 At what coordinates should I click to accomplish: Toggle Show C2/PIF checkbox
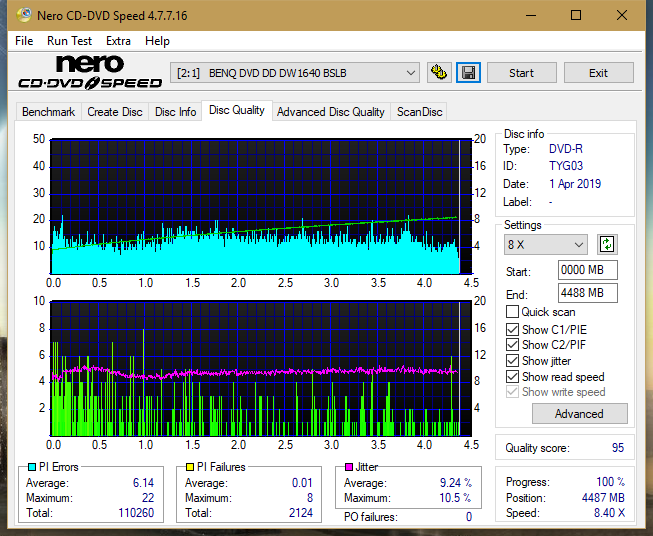512,345
